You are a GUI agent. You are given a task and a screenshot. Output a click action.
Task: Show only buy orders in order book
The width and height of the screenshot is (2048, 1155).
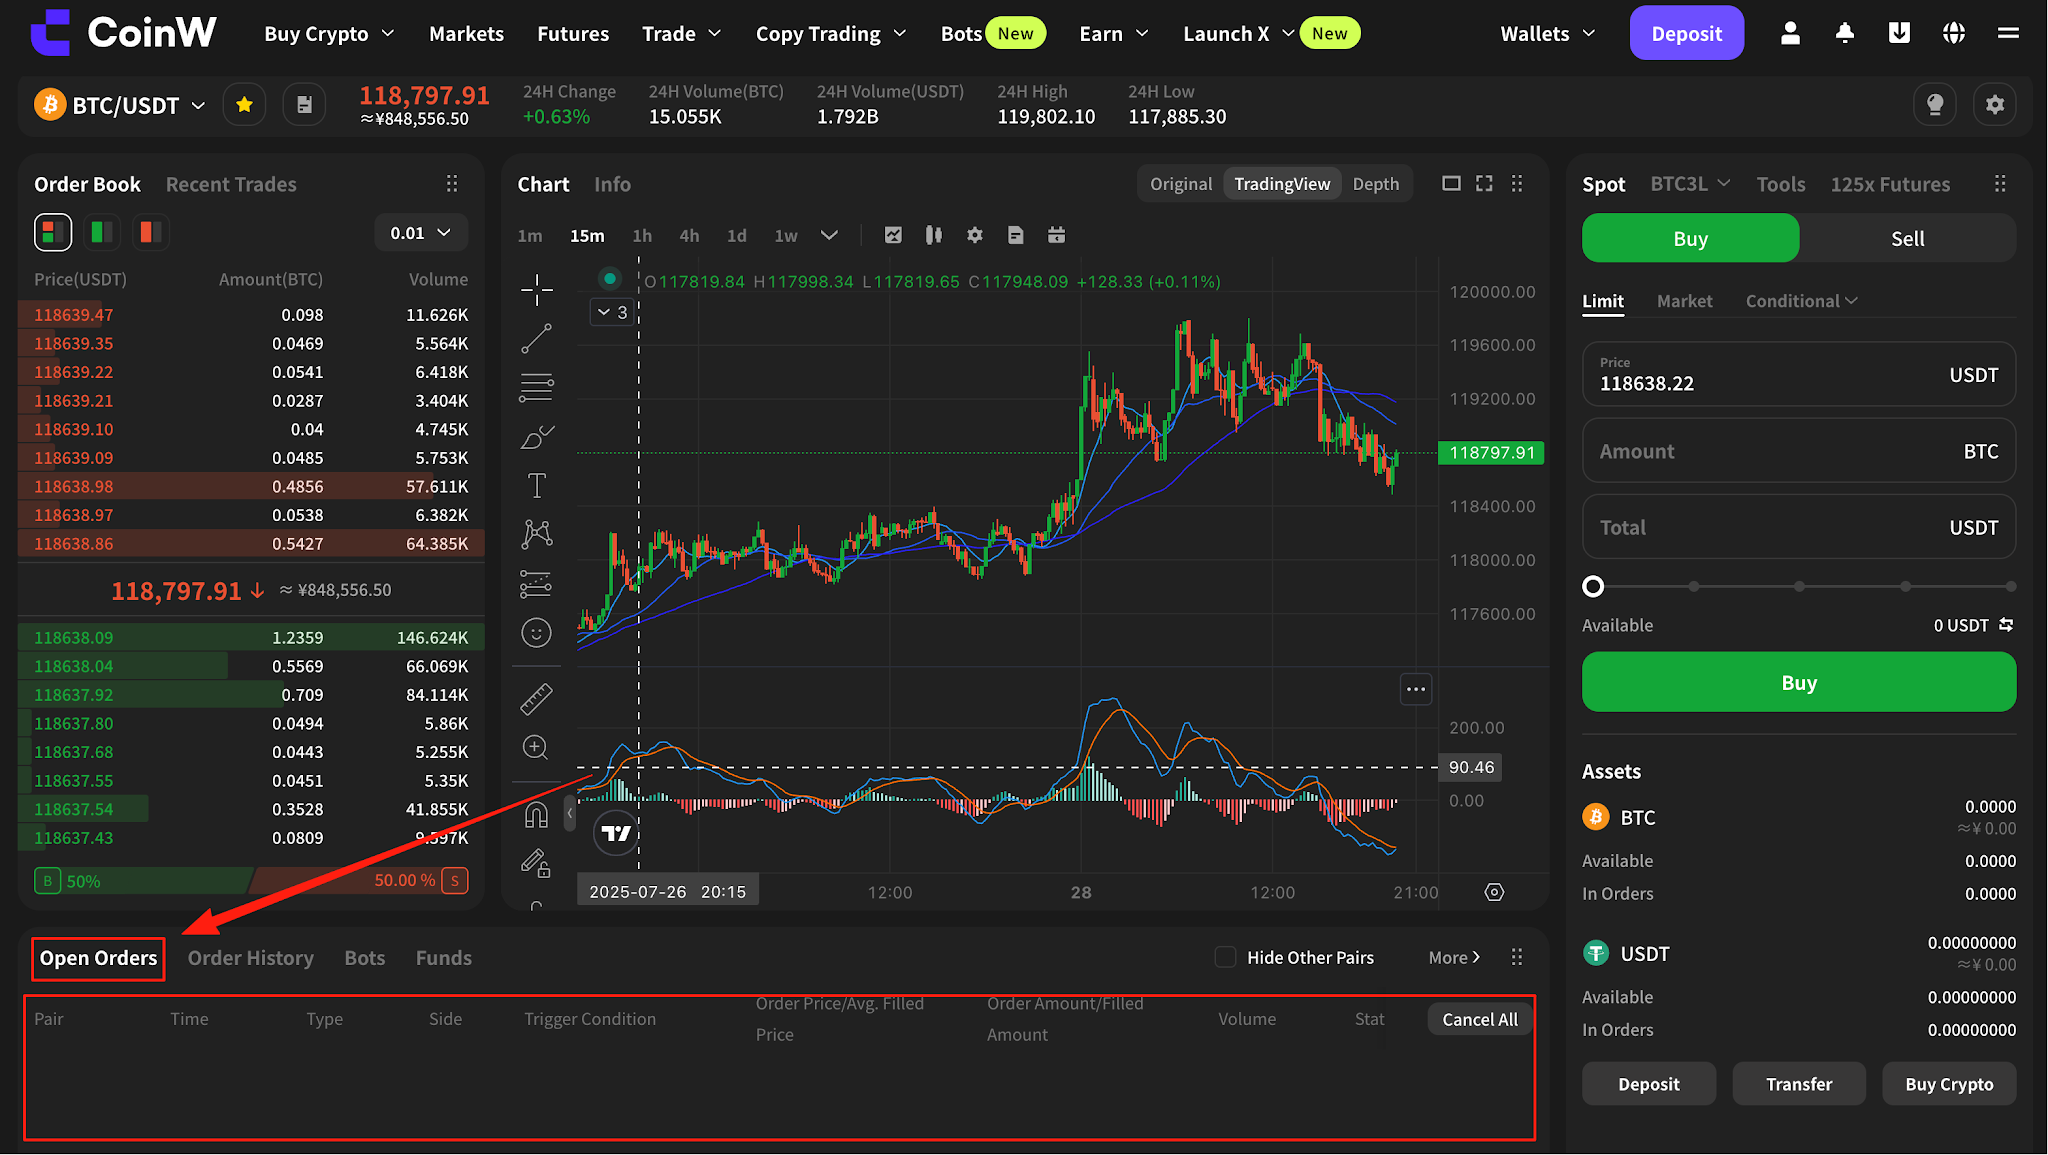101,232
